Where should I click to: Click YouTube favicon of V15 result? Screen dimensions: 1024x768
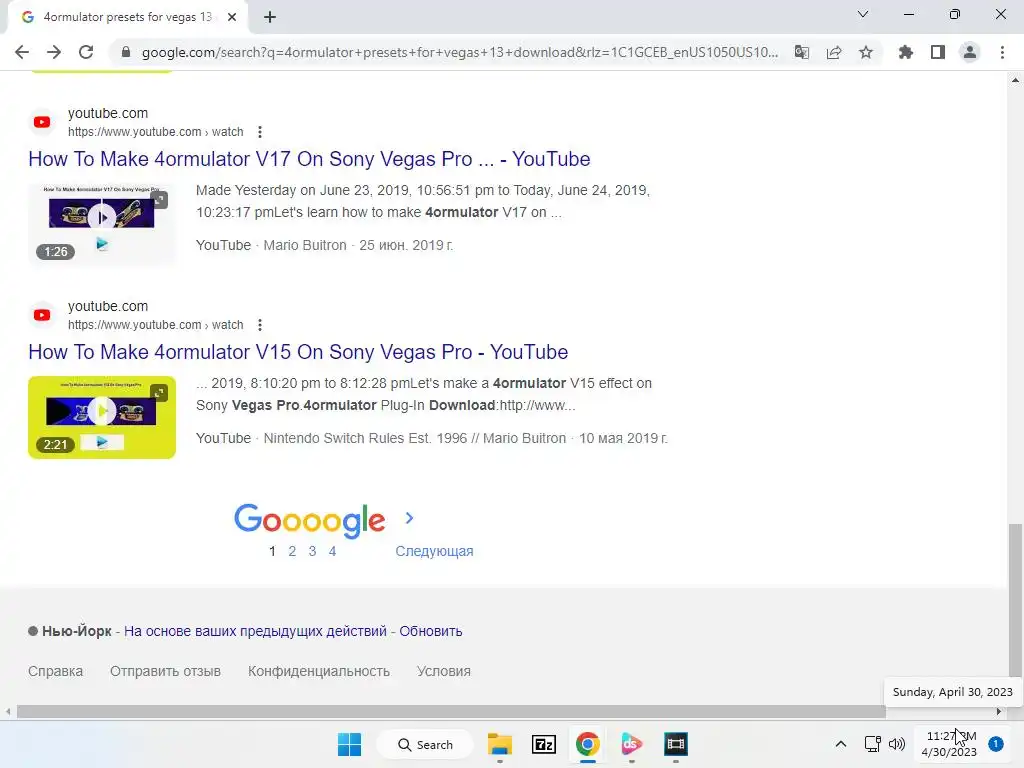[x=42, y=315]
